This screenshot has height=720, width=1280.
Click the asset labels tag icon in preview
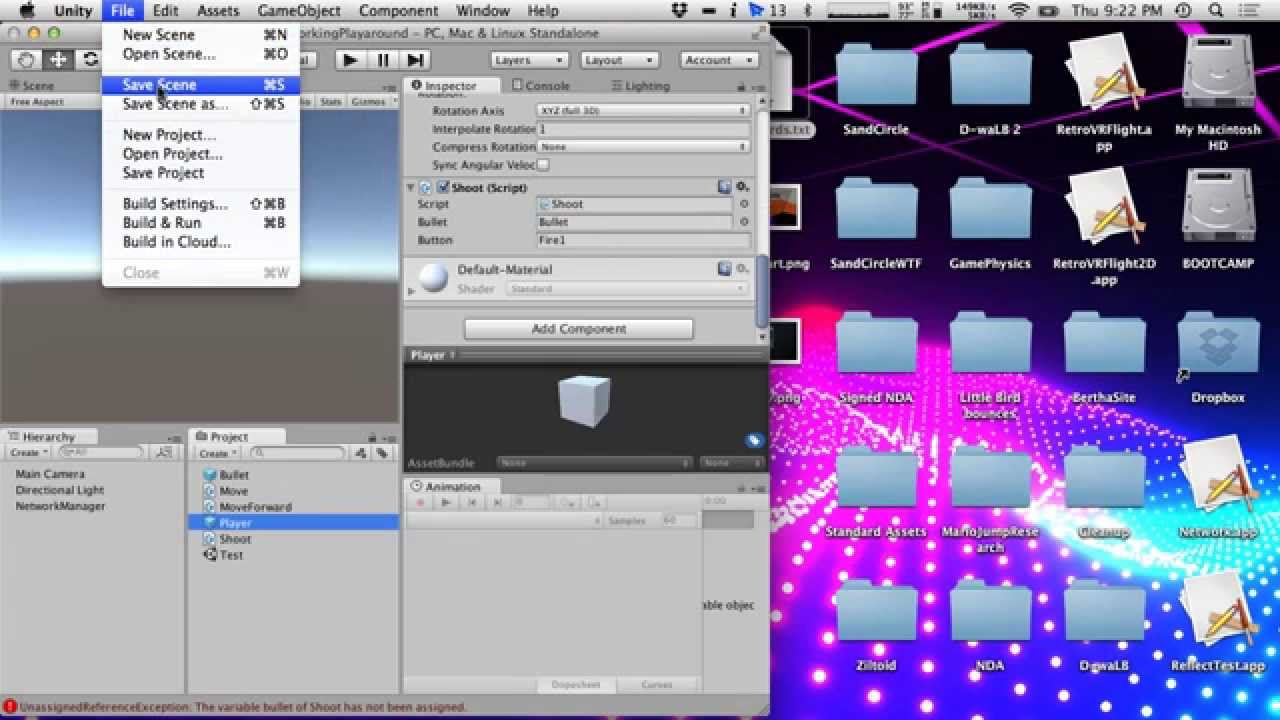click(754, 440)
